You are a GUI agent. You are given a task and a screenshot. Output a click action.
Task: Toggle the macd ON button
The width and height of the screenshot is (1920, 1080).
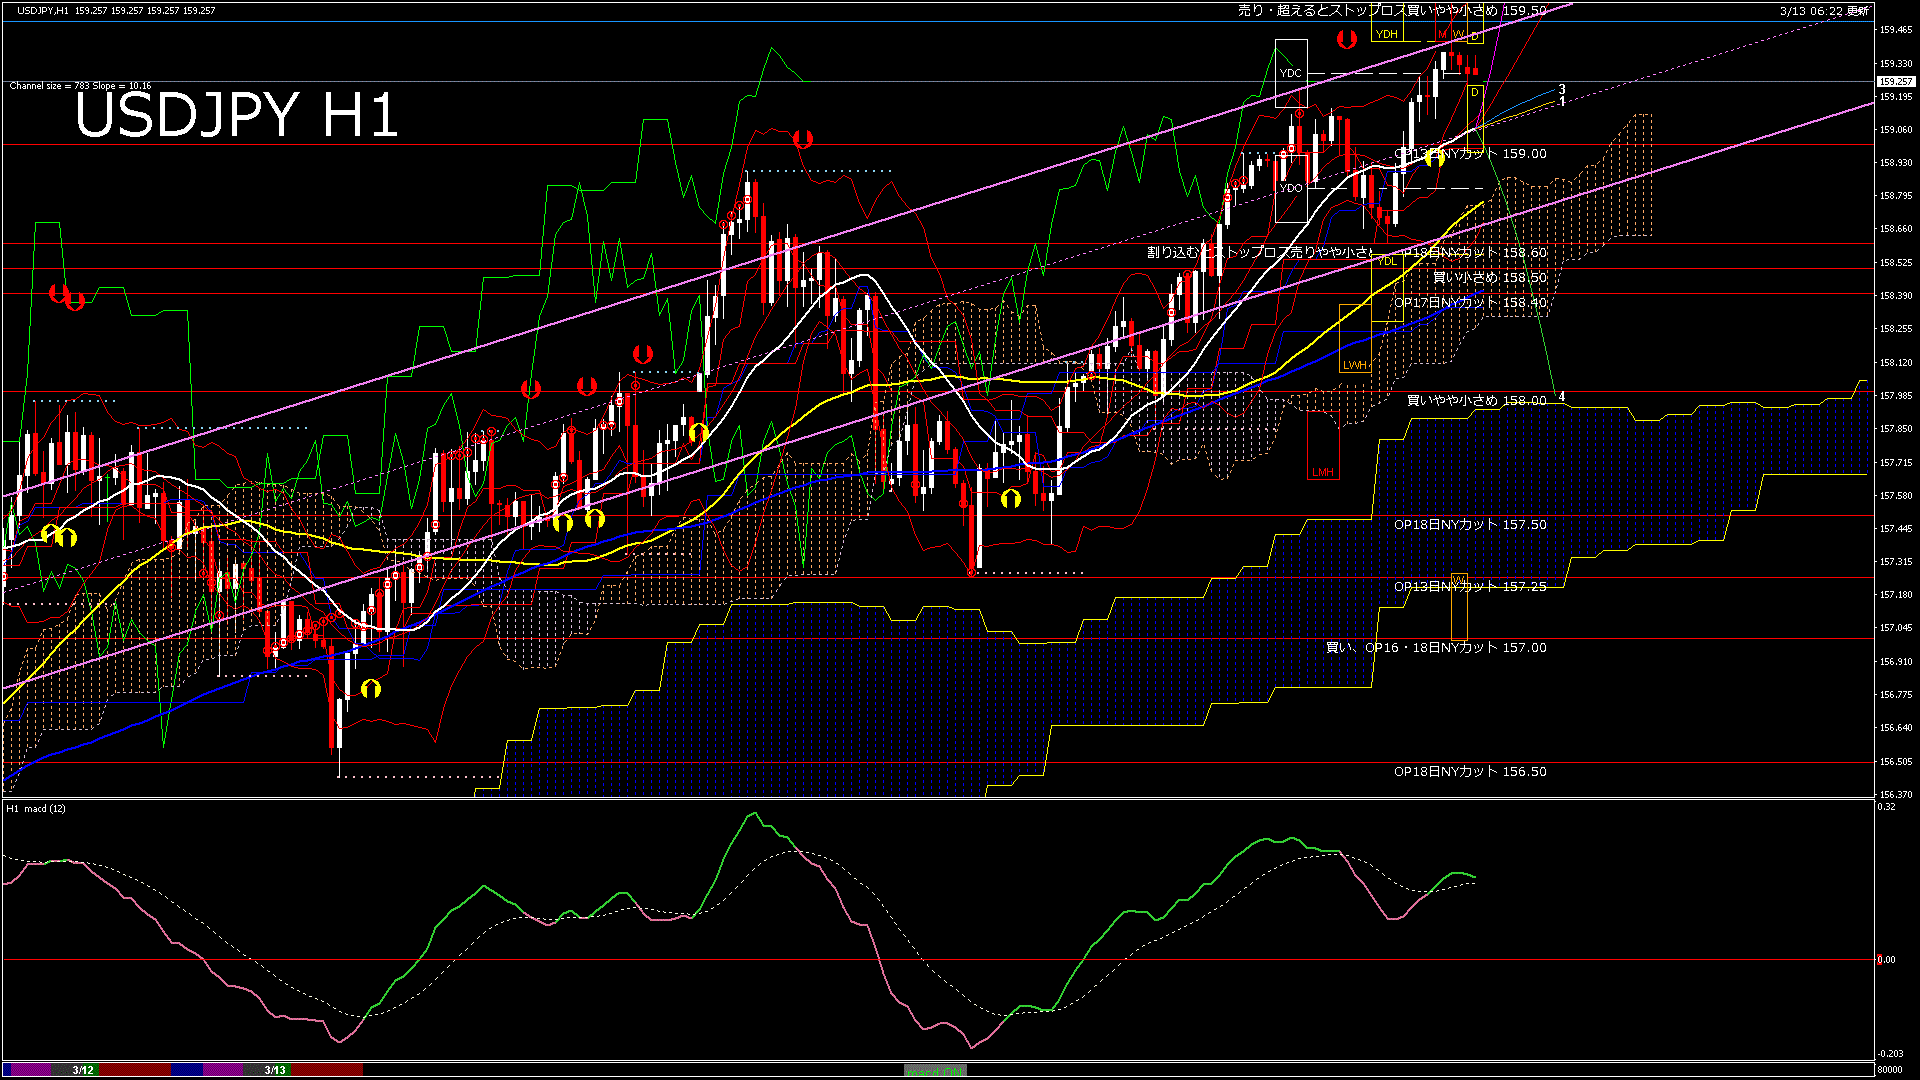[935, 1071]
